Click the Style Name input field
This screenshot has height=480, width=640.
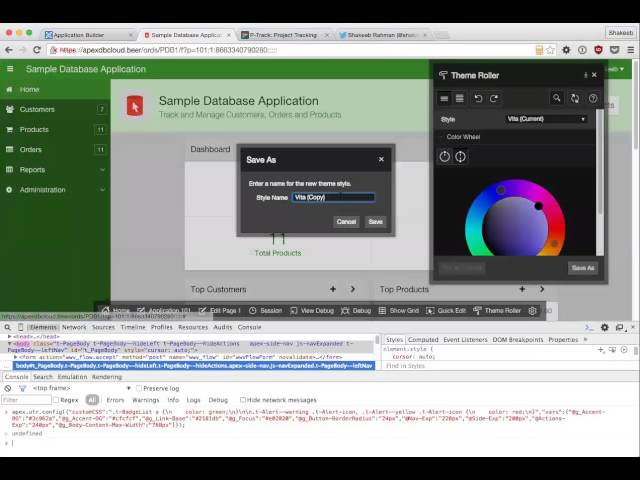click(x=333, y=198)
